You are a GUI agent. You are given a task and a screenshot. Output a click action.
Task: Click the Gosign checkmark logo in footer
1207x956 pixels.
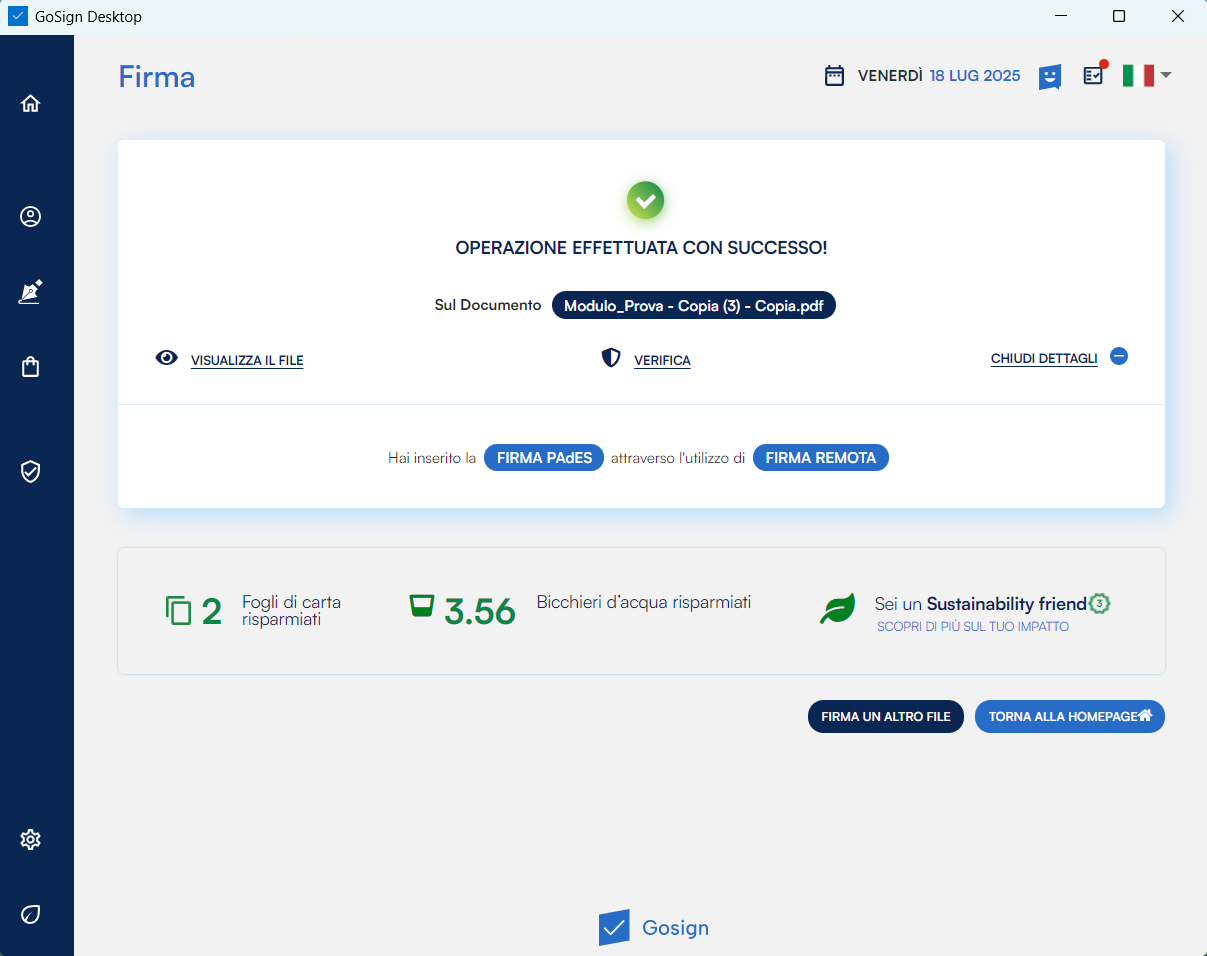coord(614,927)
